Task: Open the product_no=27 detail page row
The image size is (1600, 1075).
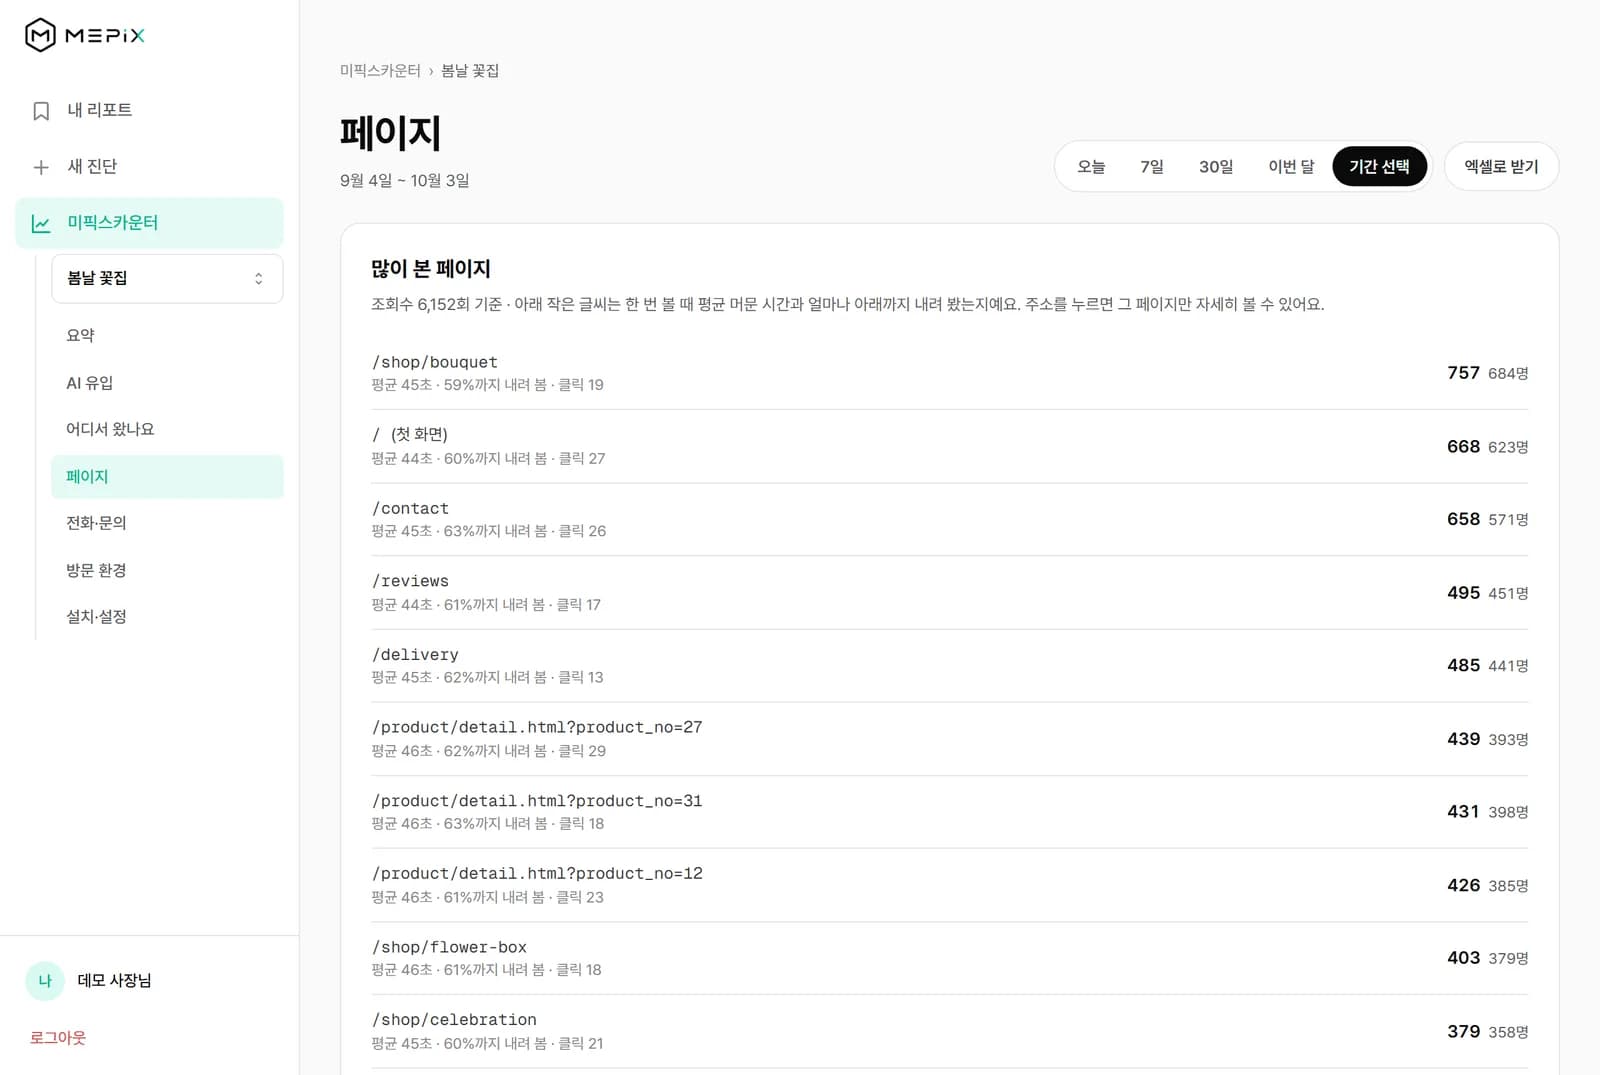Action: (949, 739)
